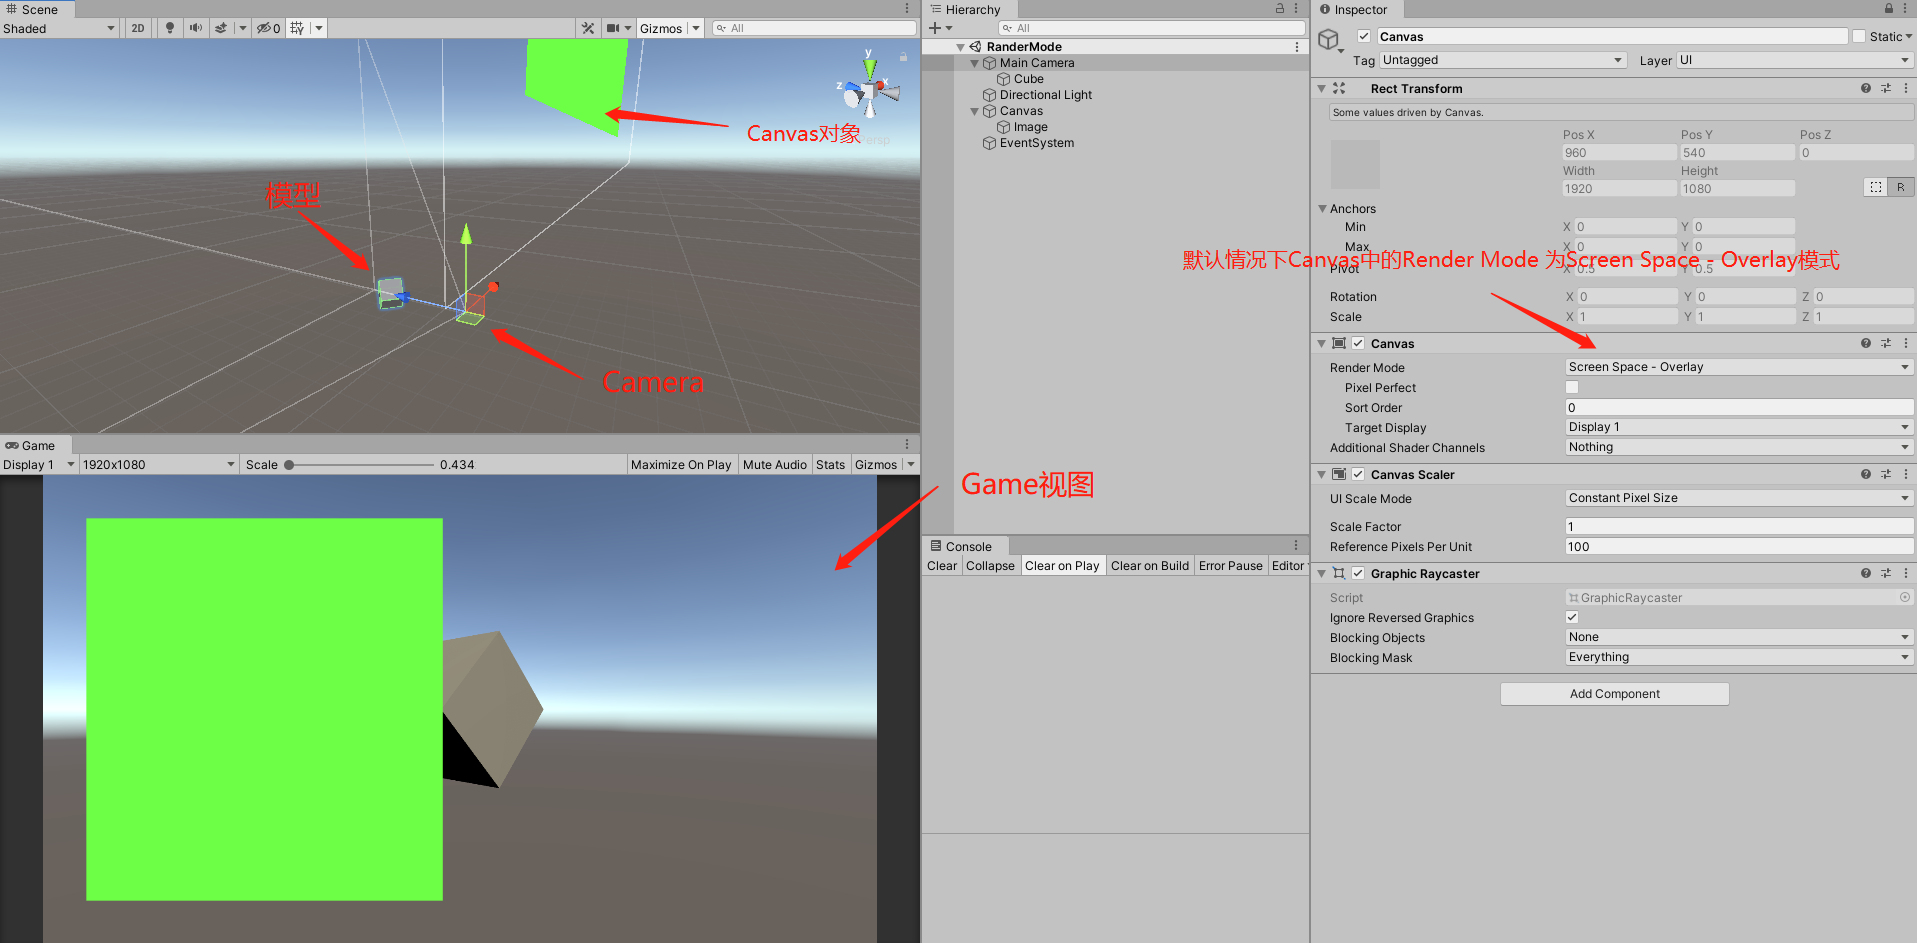Uncheck the Pixel Perfect checkbox

click(1571, 387)
